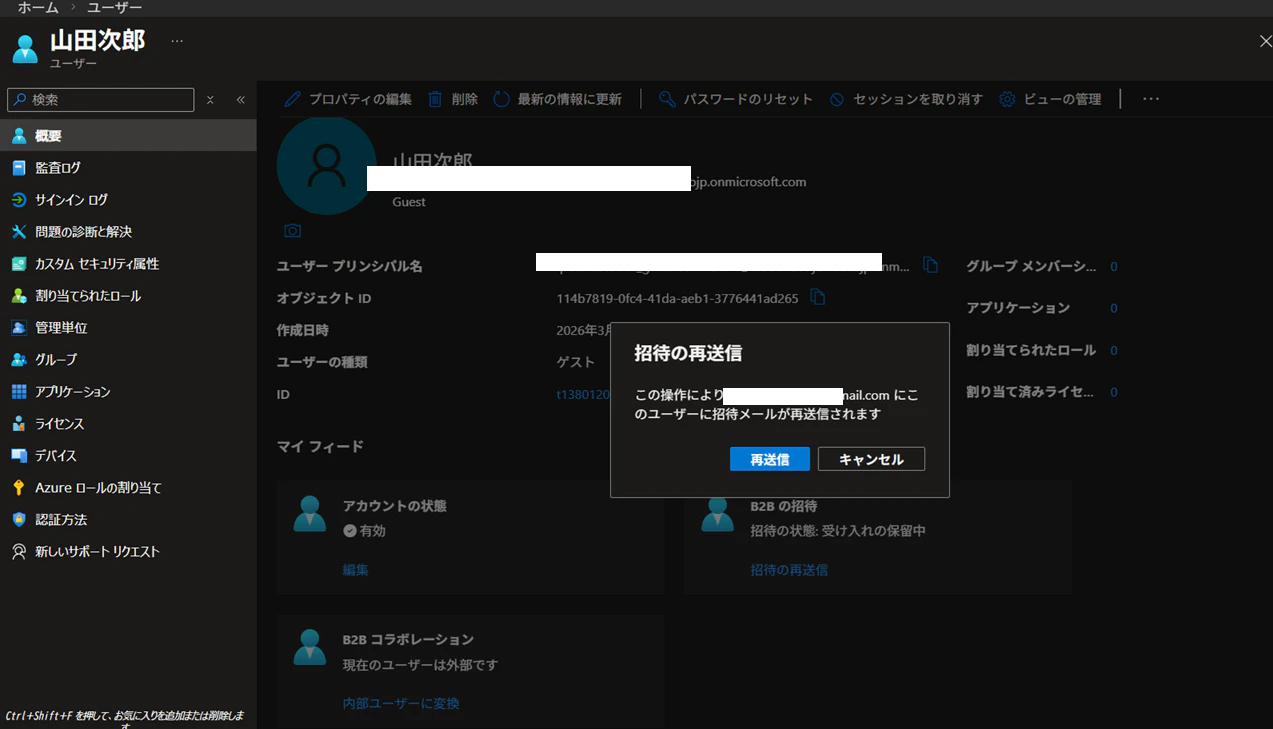Click the object ID text 114b7819-0fc4-41da-aeb1-3776441ad265
1273x729 pixels.
[677, 298]
